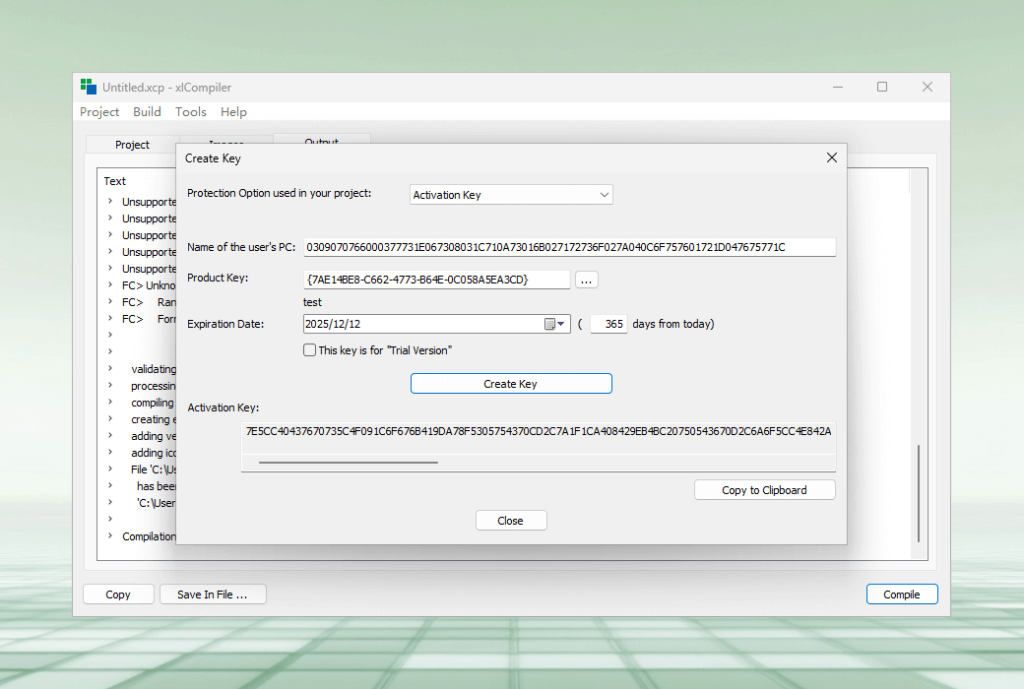Open the Tools menu
Viewport: 1024px width, 689px height.
click(190, 112)
